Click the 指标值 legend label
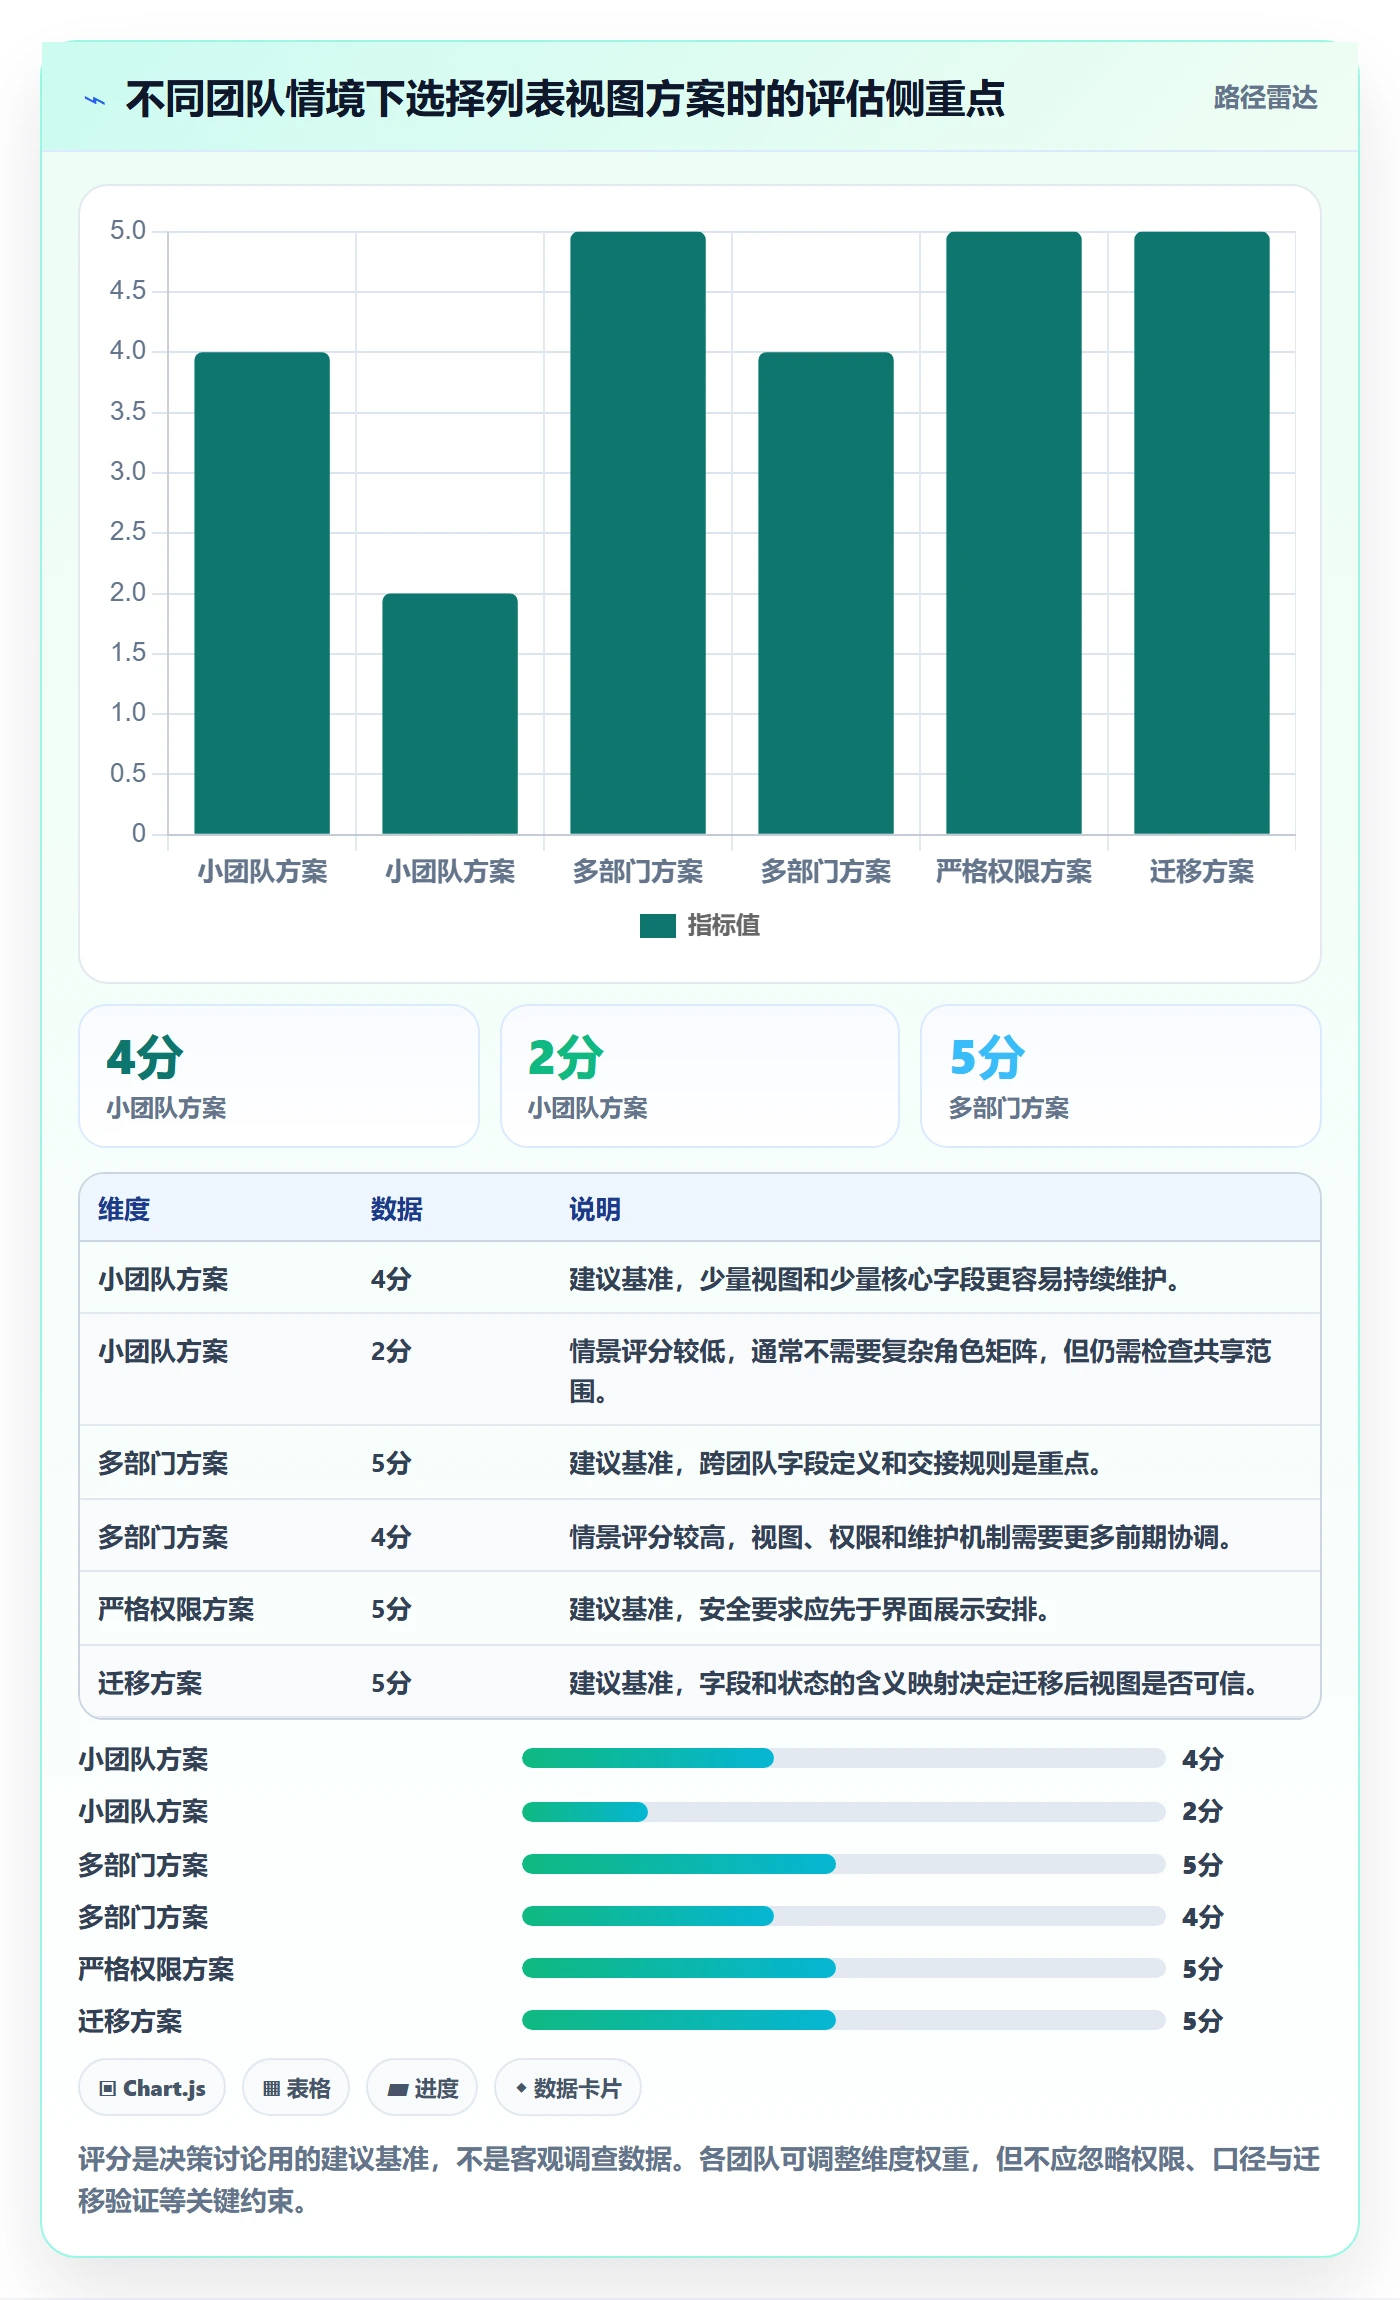1400x2300 pixels. click(x=723, y=926)
